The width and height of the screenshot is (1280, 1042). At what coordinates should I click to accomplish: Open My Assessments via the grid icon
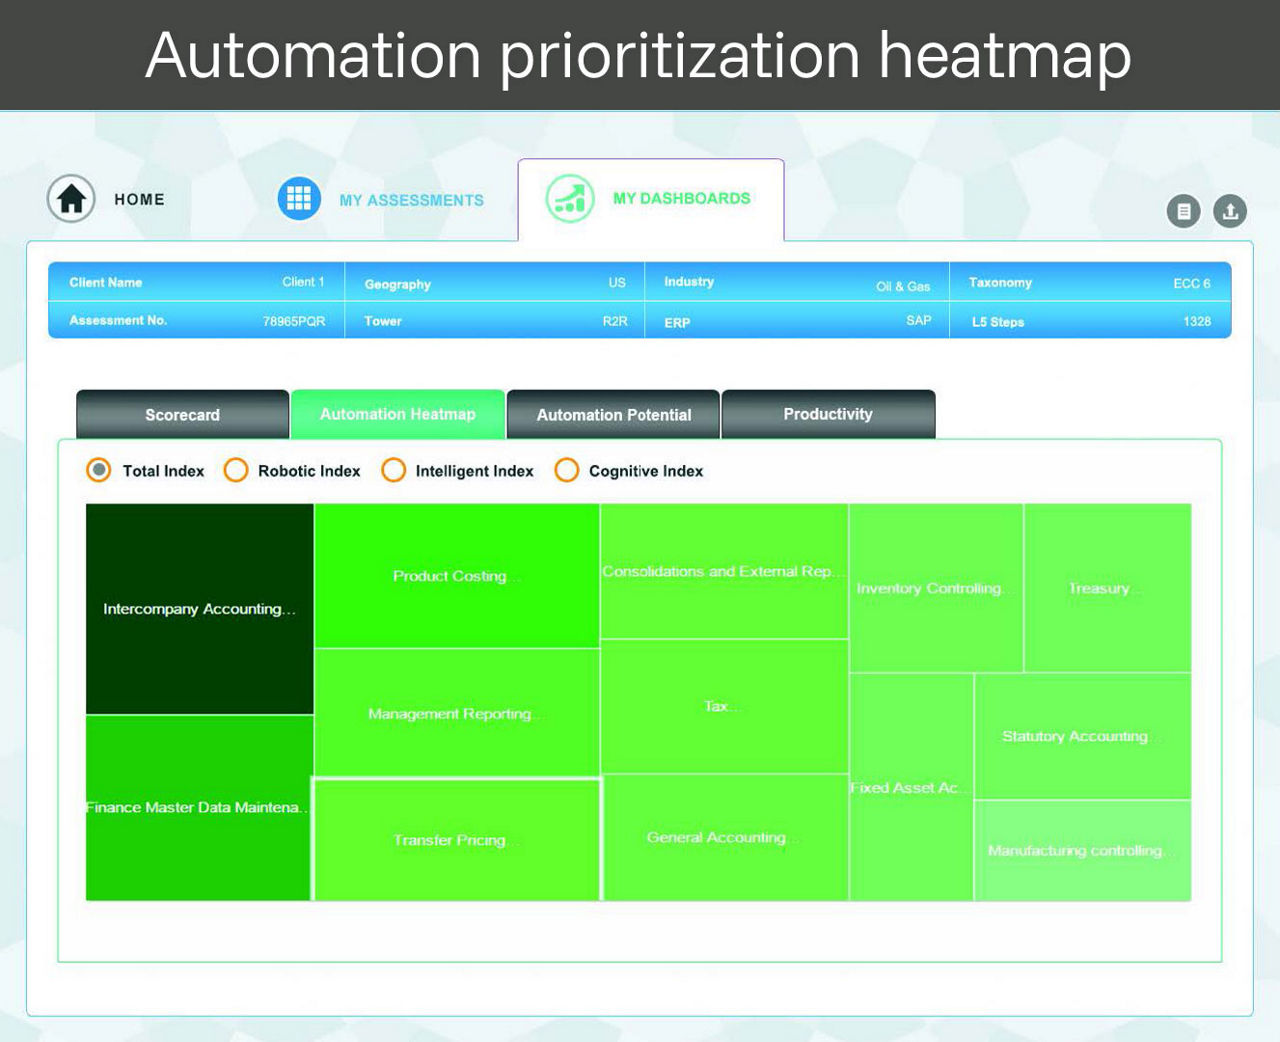coord(297,198)
